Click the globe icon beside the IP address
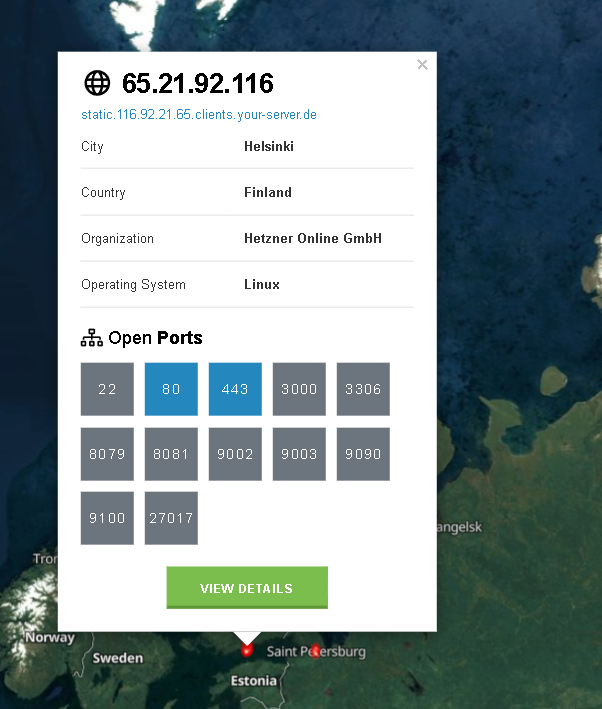 pyautogui.click(x=97, y=83)
